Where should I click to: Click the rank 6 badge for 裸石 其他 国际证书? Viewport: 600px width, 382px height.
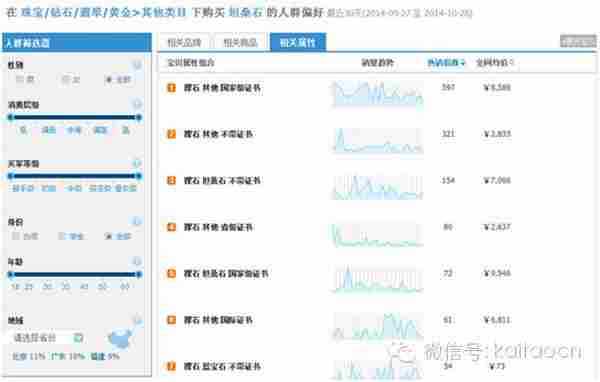(171, 320)
